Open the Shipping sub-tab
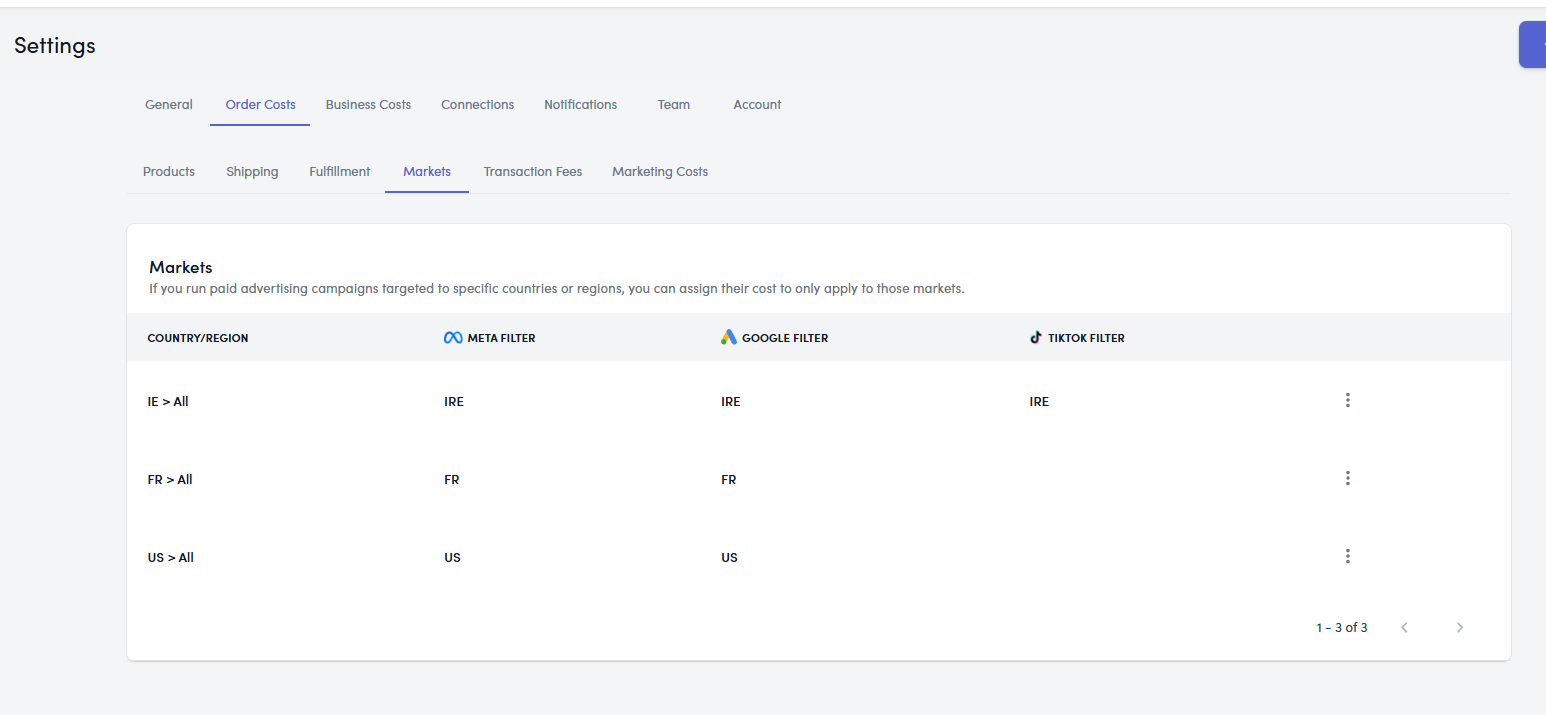Image resolution: width=1546 pixels, height=715 pixels. point(252,172)
